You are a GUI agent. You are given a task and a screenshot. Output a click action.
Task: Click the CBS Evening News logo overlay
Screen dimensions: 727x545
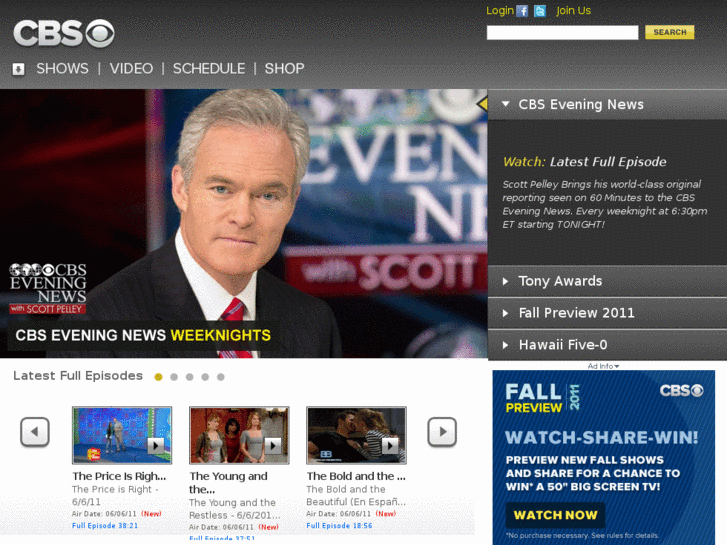pyautogui.click(x=48, y=289)
